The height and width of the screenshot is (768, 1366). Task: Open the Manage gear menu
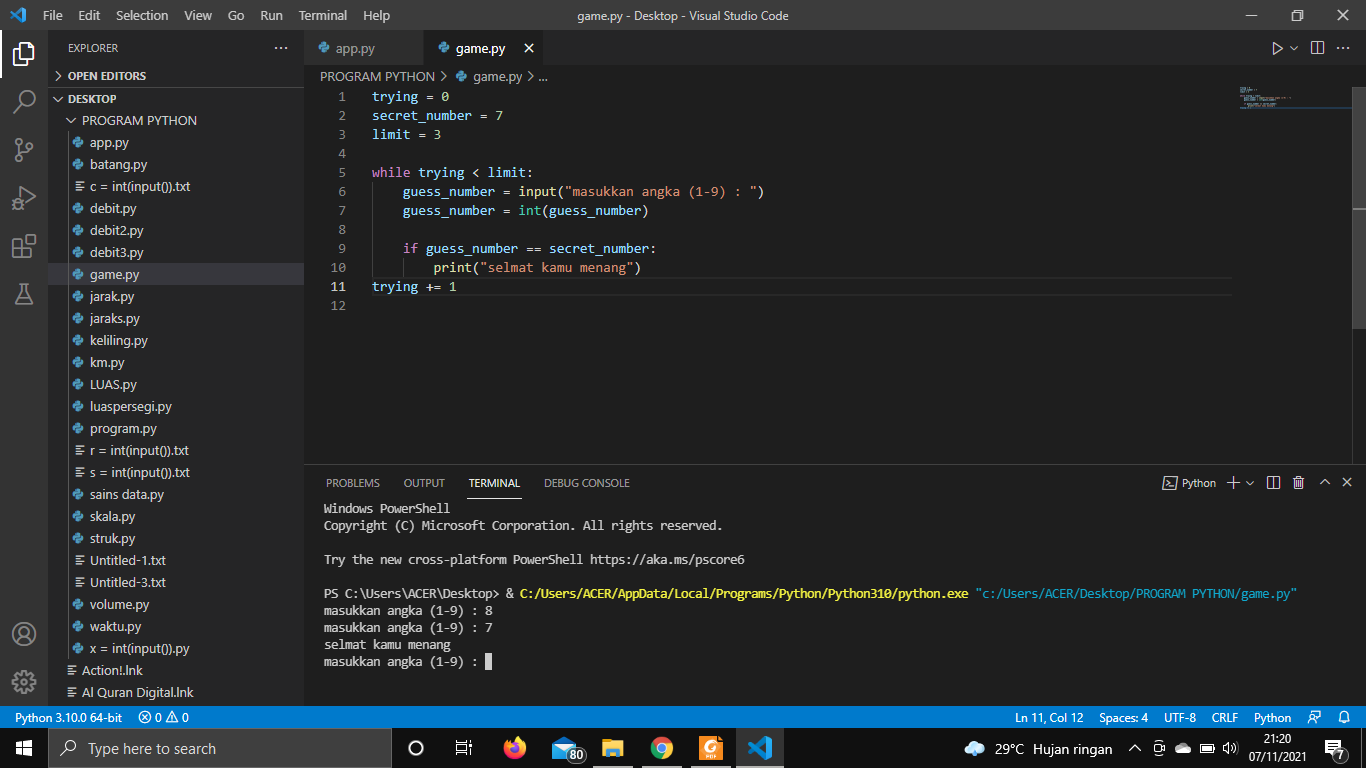(24, 682)
